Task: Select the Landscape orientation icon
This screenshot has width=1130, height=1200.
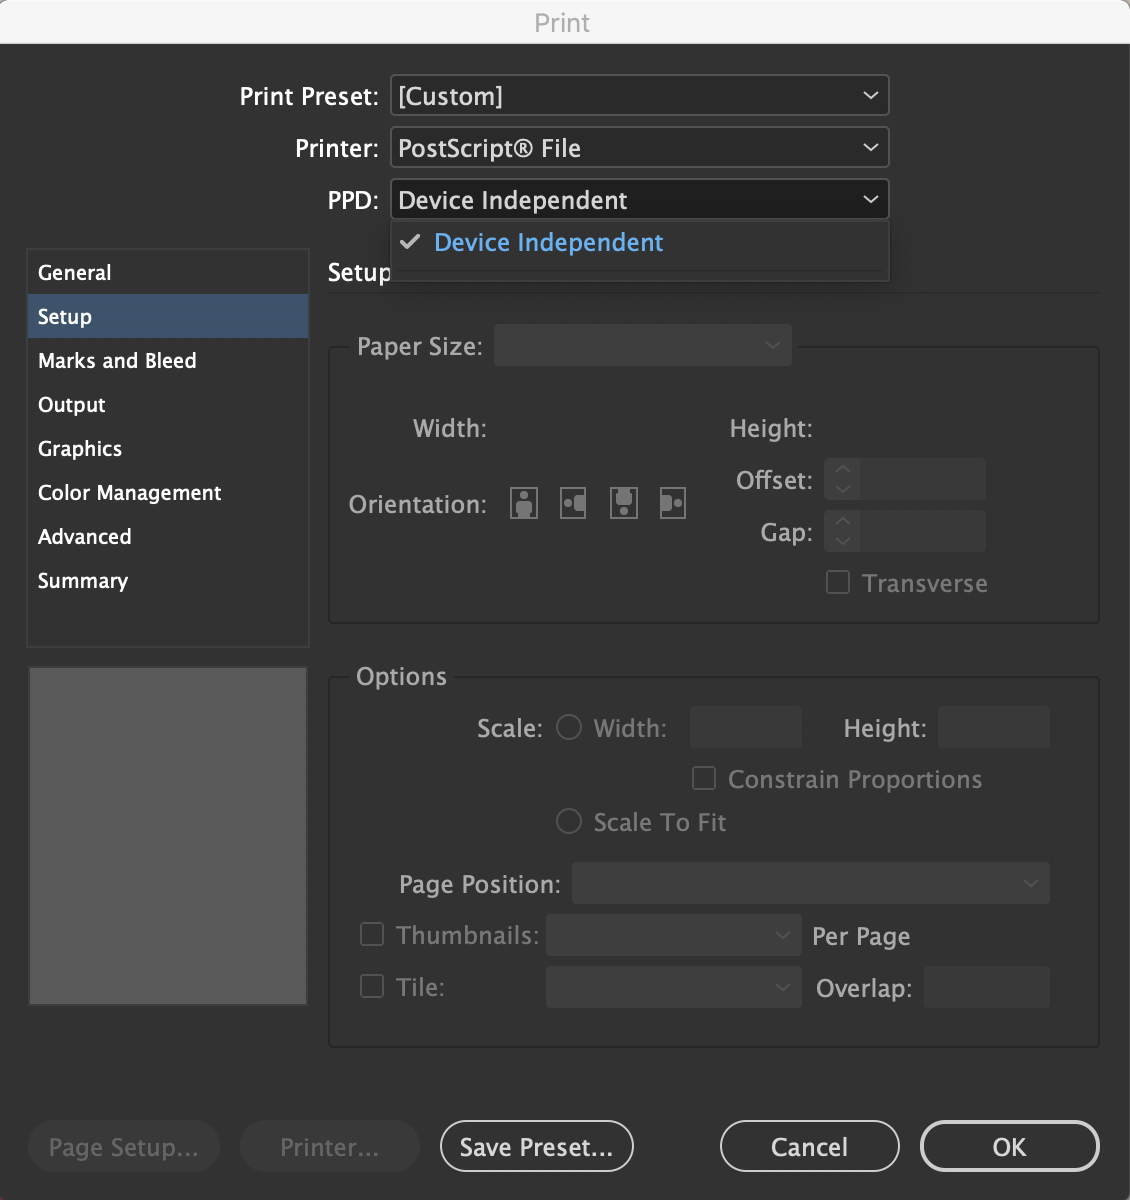Action: 573,503
